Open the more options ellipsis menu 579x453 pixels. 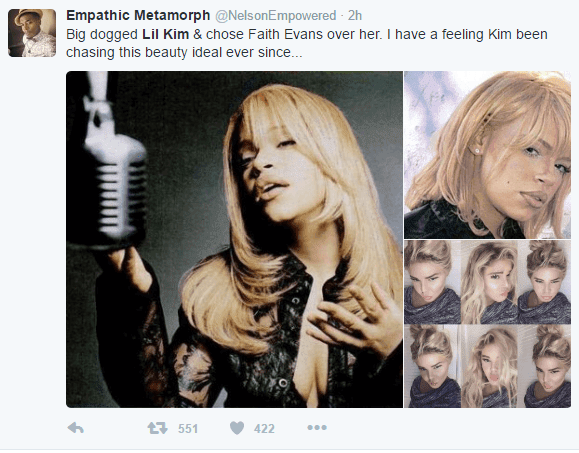pos(317,428)
